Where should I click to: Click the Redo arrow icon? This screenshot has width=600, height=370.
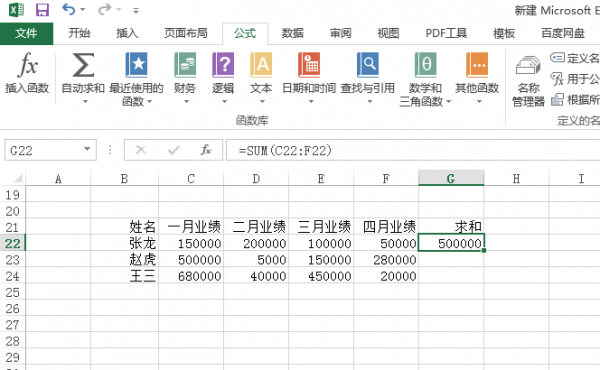pyautogui.click(x=104, y=9)
